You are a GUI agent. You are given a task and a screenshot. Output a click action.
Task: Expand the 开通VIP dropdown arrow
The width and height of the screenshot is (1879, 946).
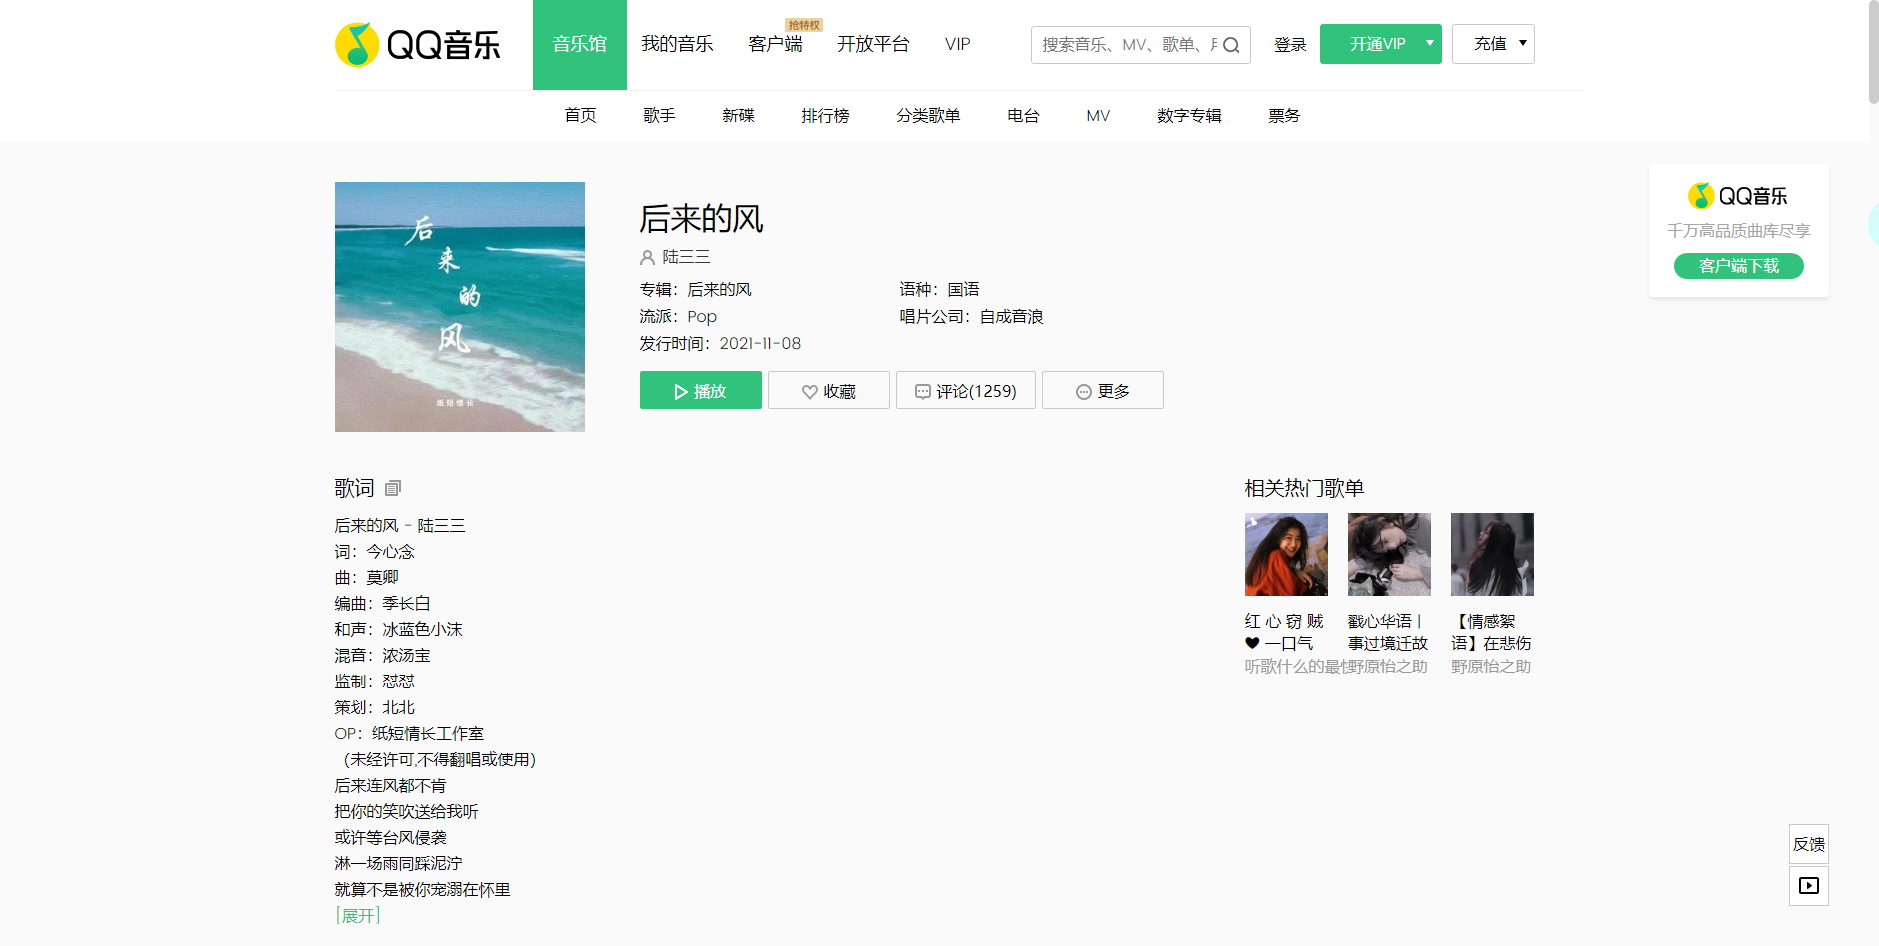pos(1429,43)
